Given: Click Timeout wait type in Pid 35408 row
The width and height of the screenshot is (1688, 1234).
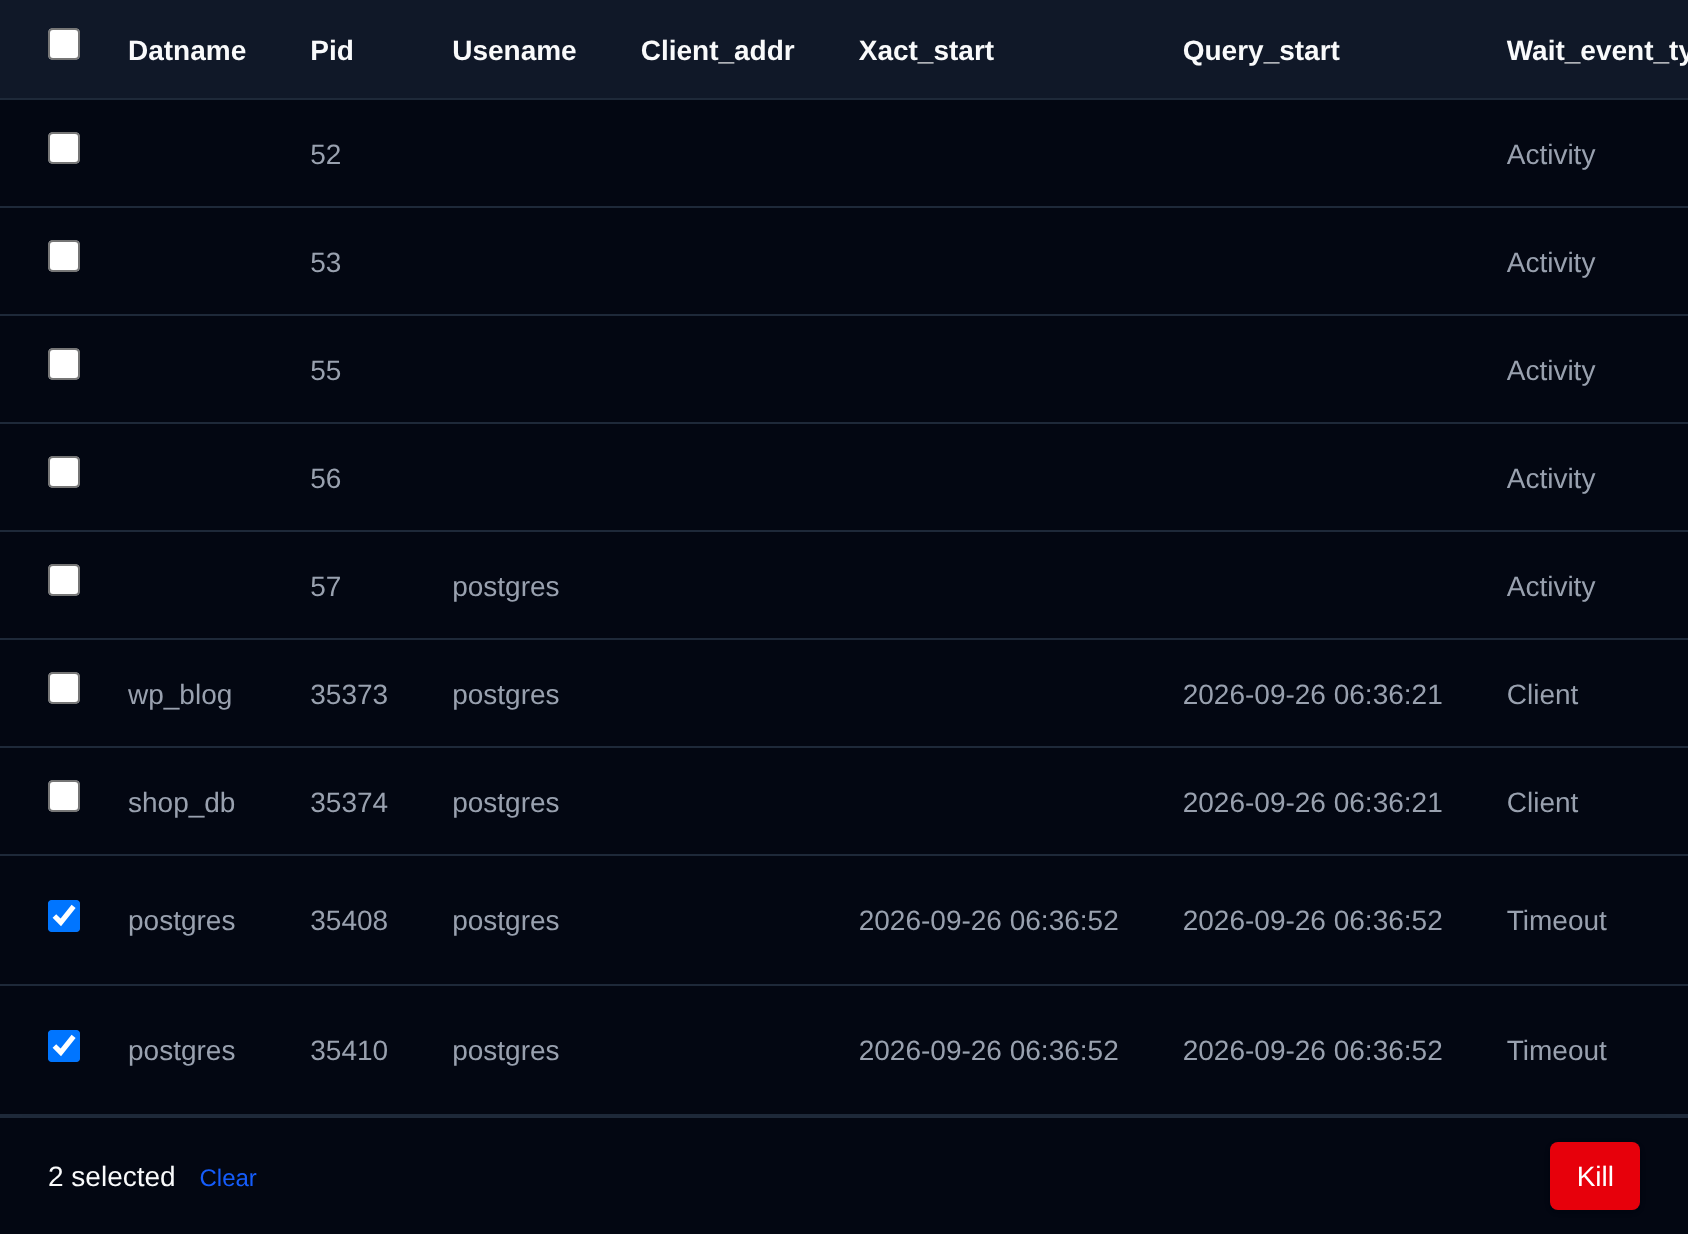Looking at the screenshot, I should 1556,921.
